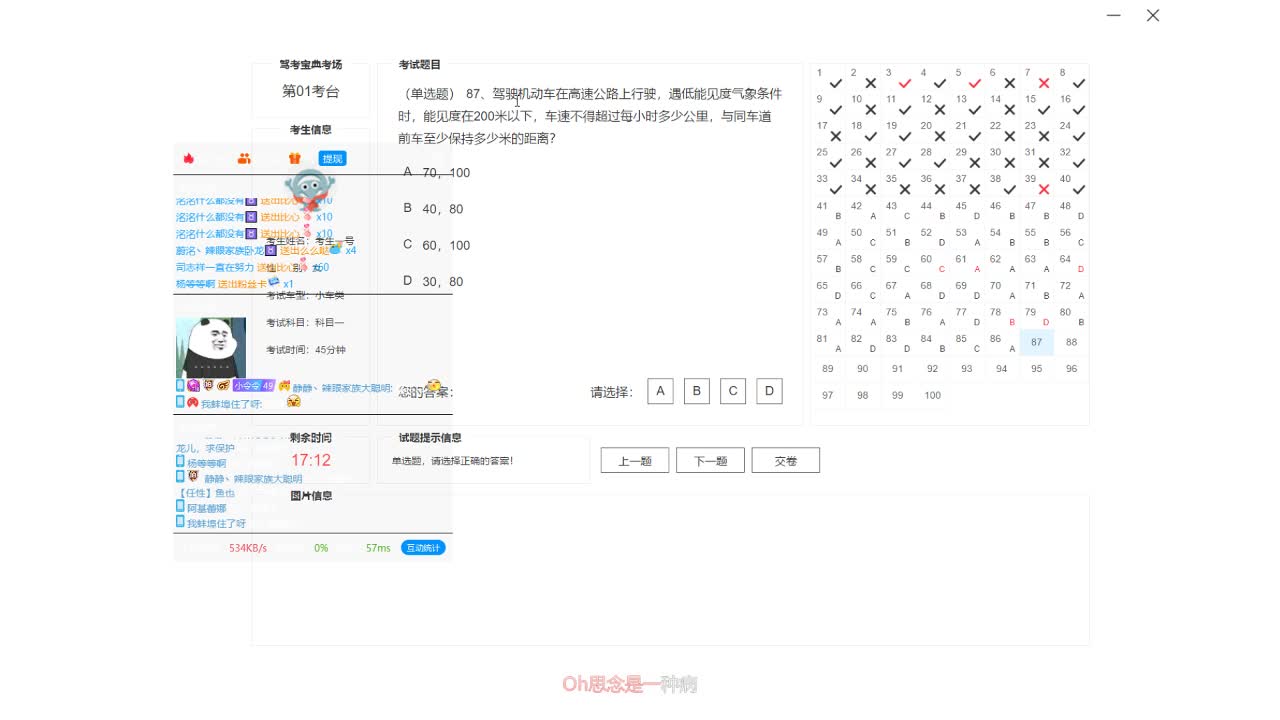Open the gift box icon in overlay
The height and width of the screenshot is (720, 1280).
click(294, 158)
